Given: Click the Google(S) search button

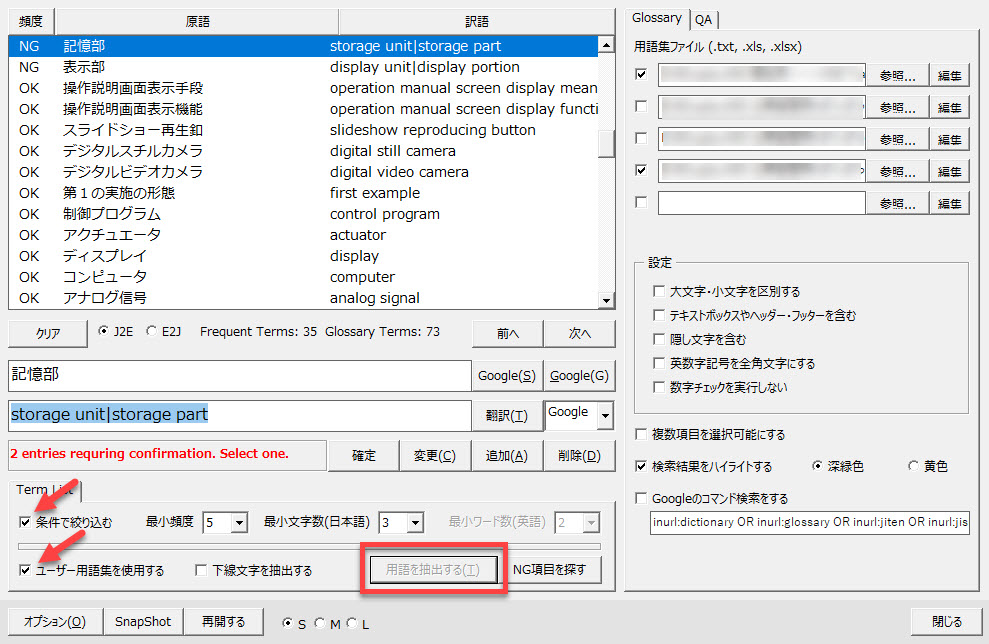Looking at the screenshot, I should coord(507,376).
